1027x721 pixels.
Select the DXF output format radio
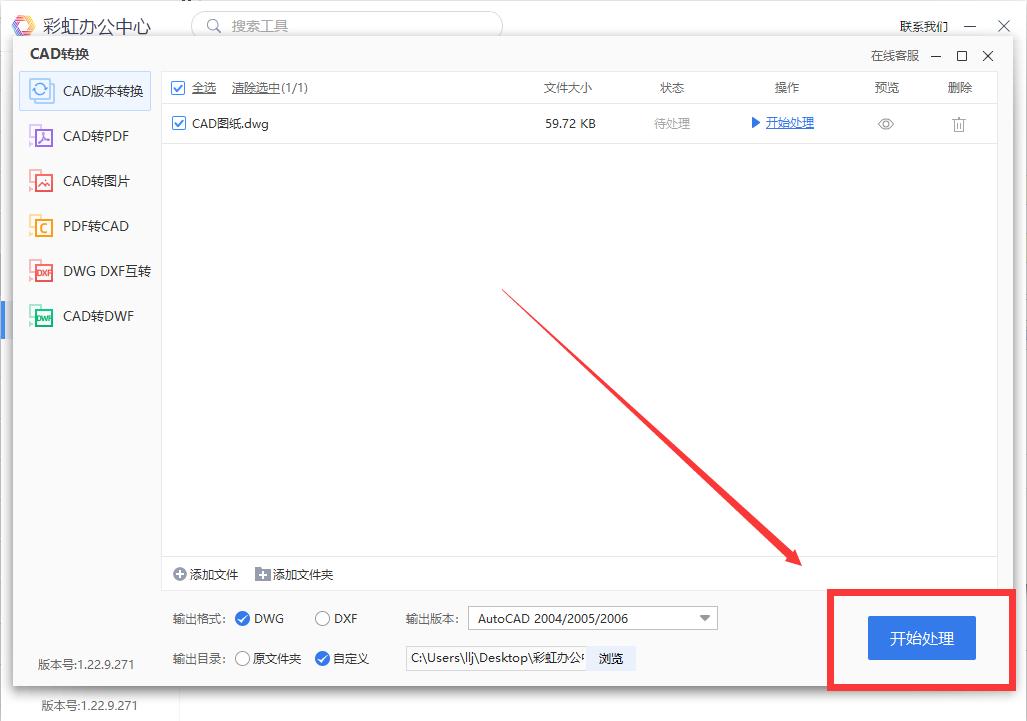tap(322, 618)
